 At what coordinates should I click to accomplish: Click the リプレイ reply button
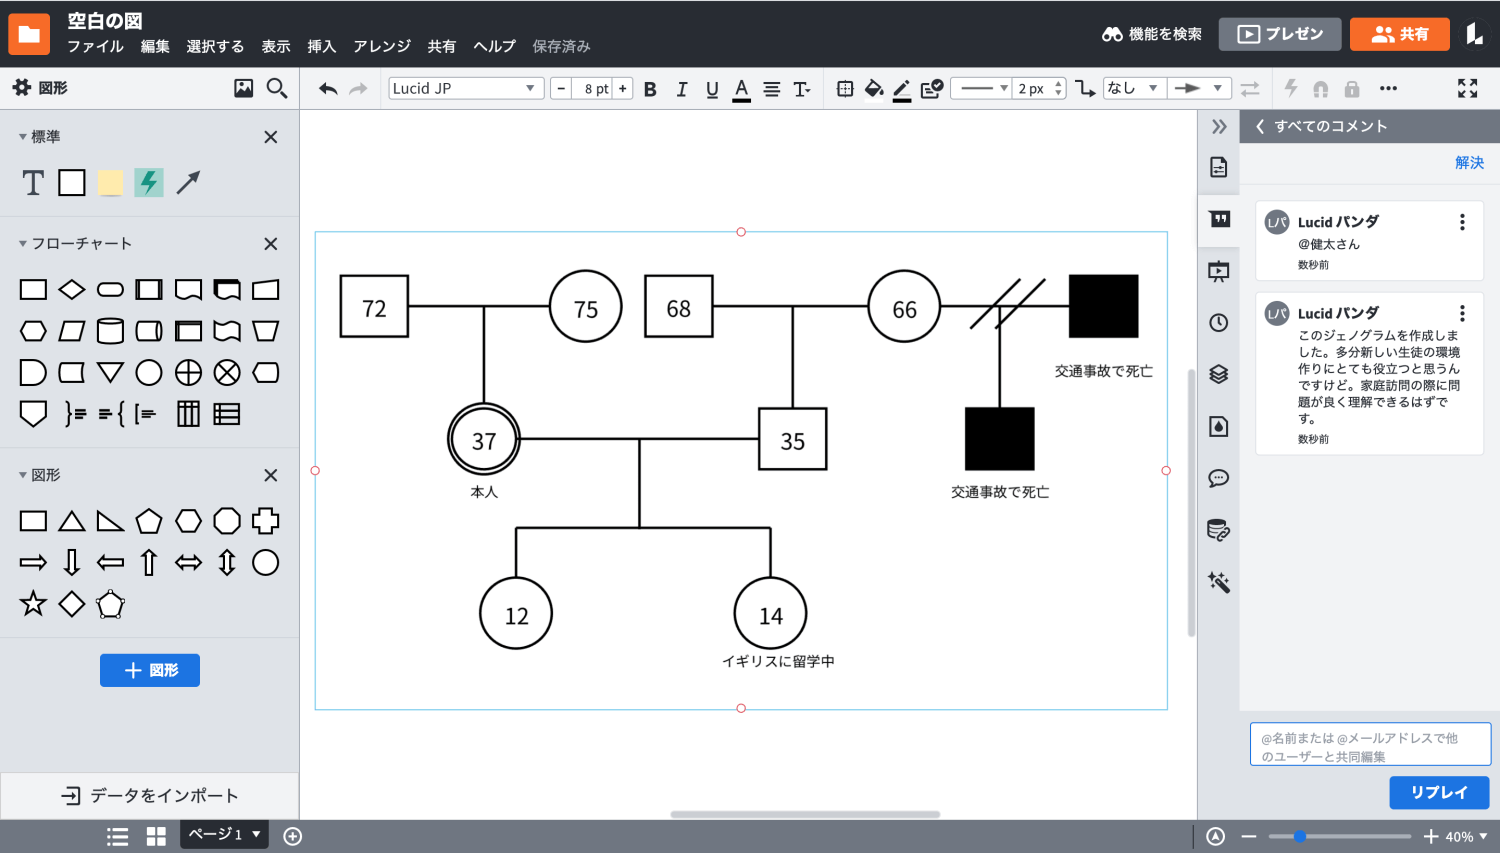click(x=1438, y=792)
